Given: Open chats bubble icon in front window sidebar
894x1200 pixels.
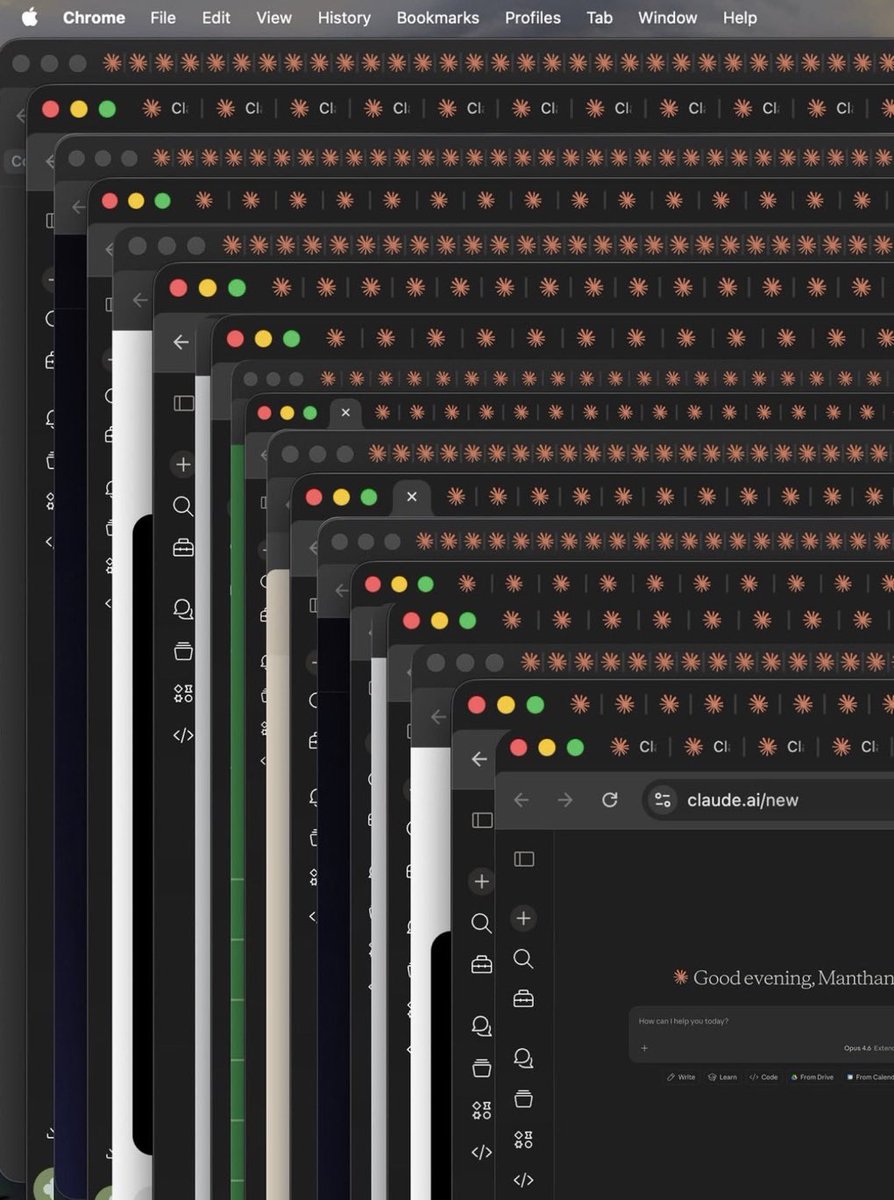Looking at the screenshot, I should pyautogui.click(x=523, y=1058).
